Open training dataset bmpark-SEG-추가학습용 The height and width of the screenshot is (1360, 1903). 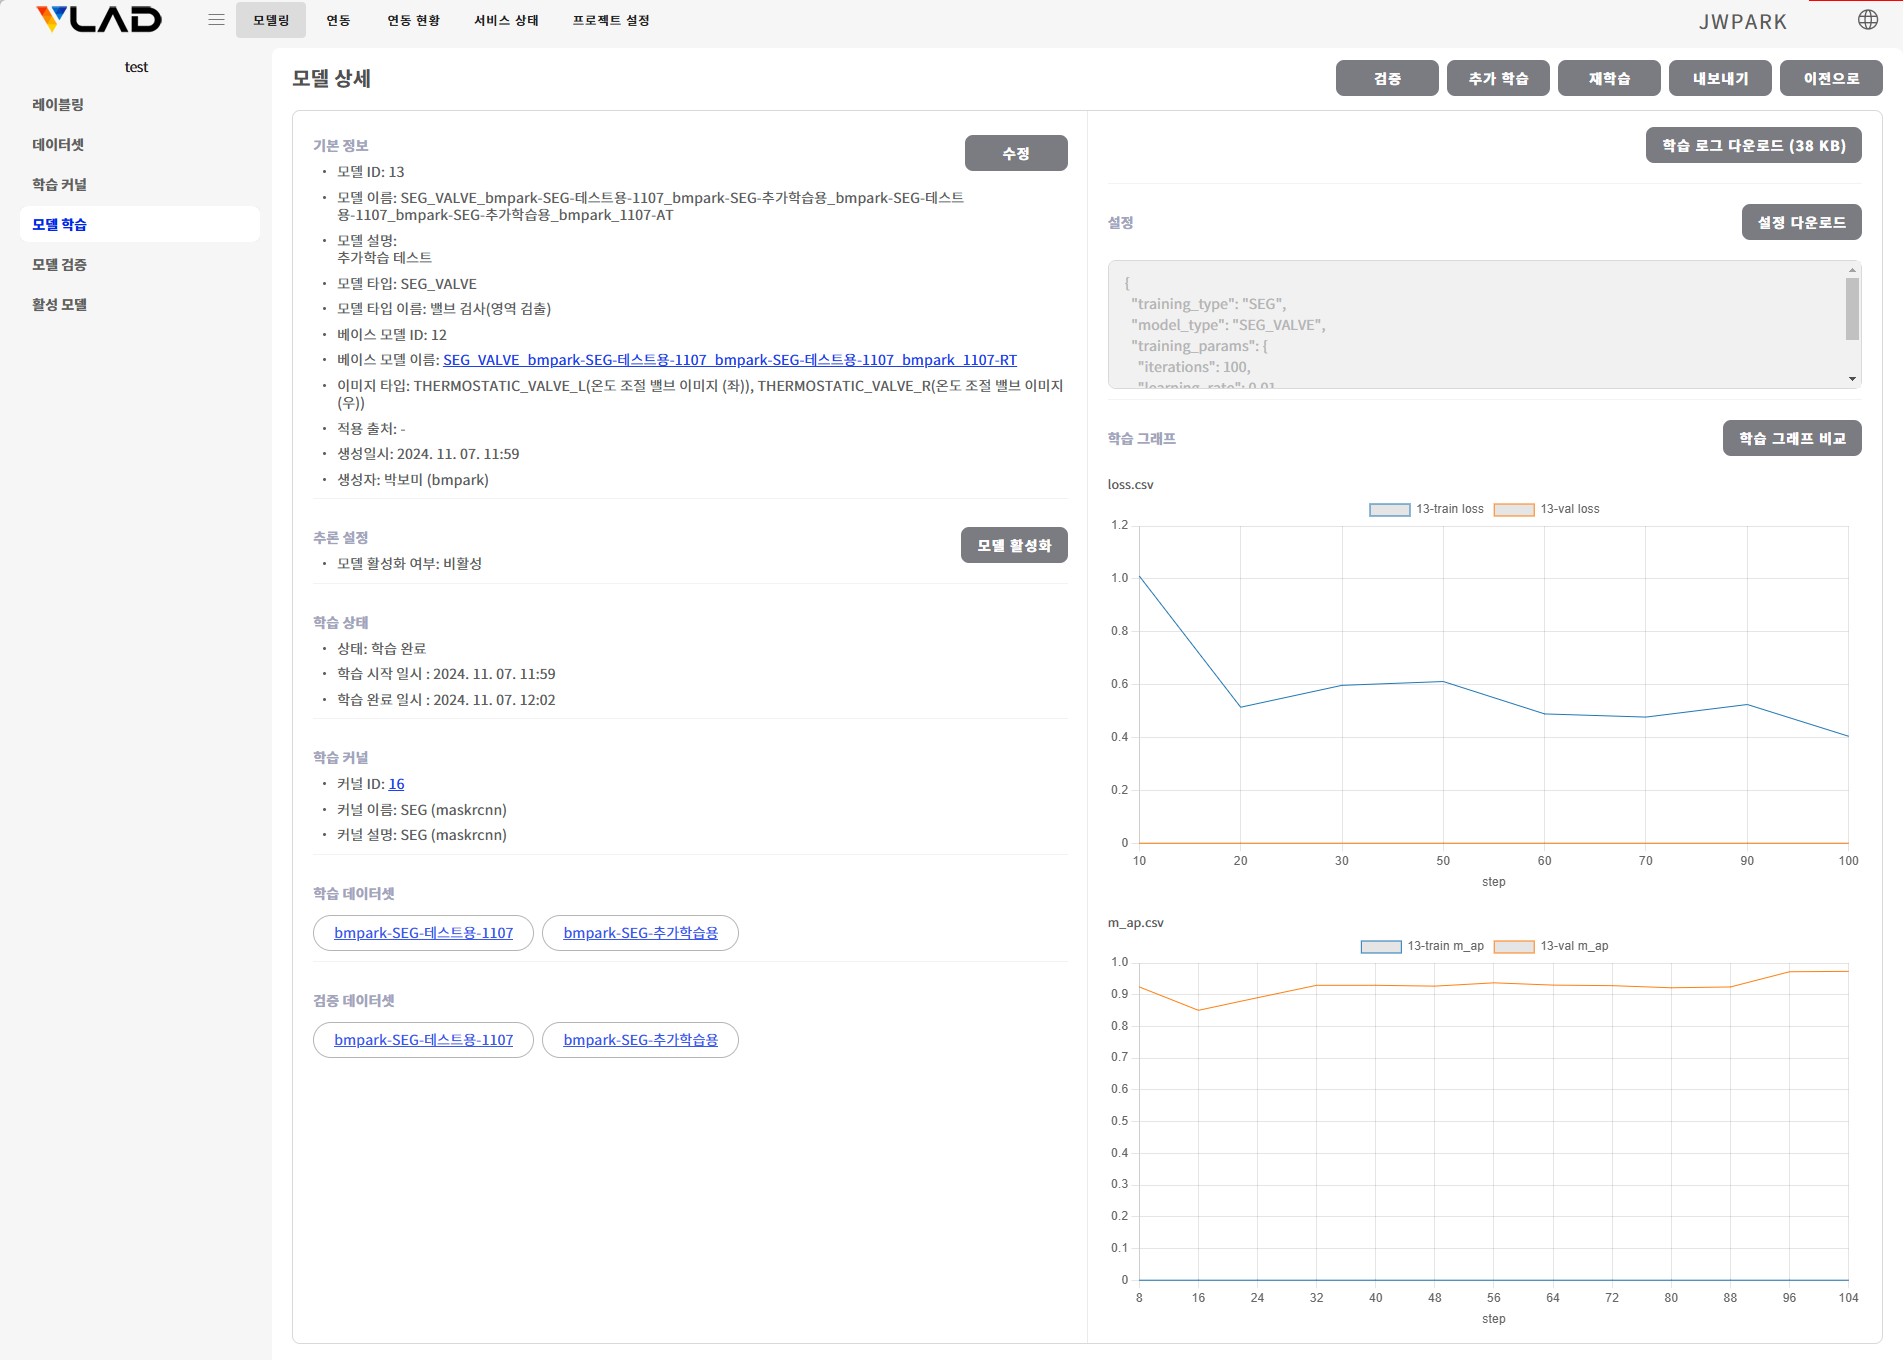[640, 933]
